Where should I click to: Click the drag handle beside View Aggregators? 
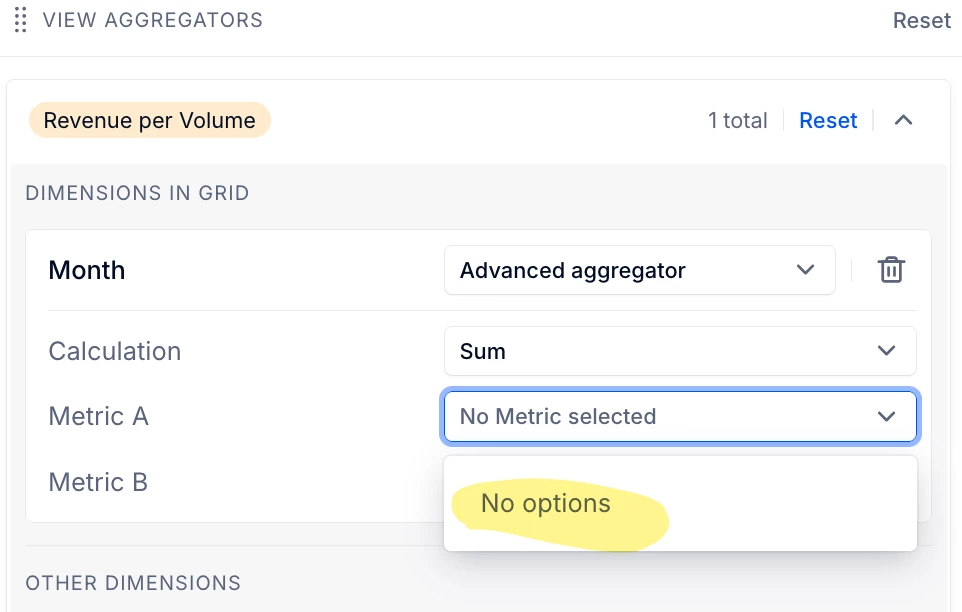click(20, 21)
